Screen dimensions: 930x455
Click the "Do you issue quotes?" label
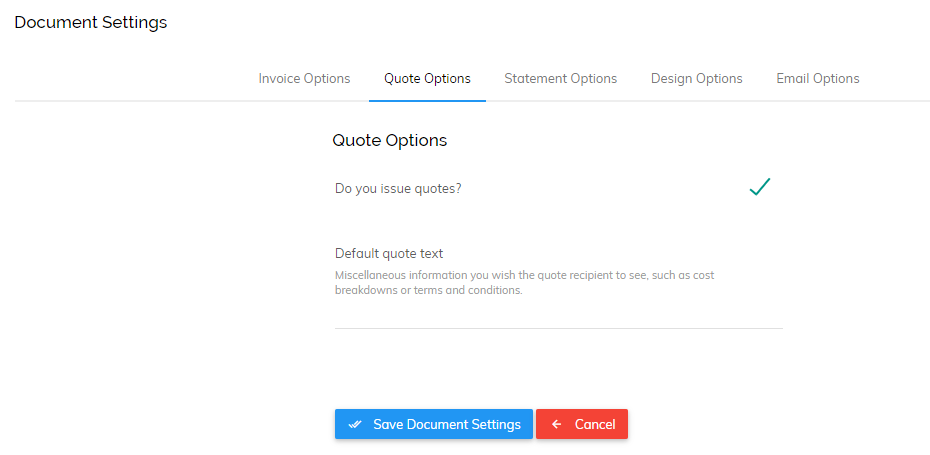coord(399,189)
